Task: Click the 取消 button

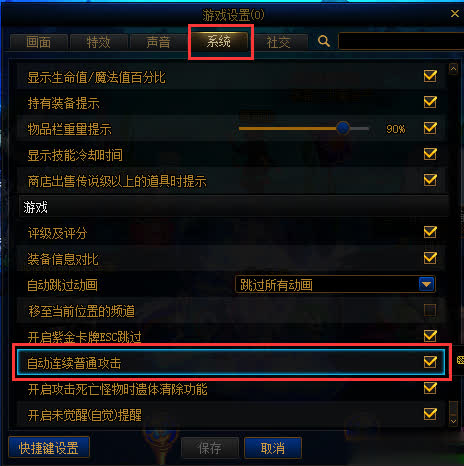Action: pos(273,448)
